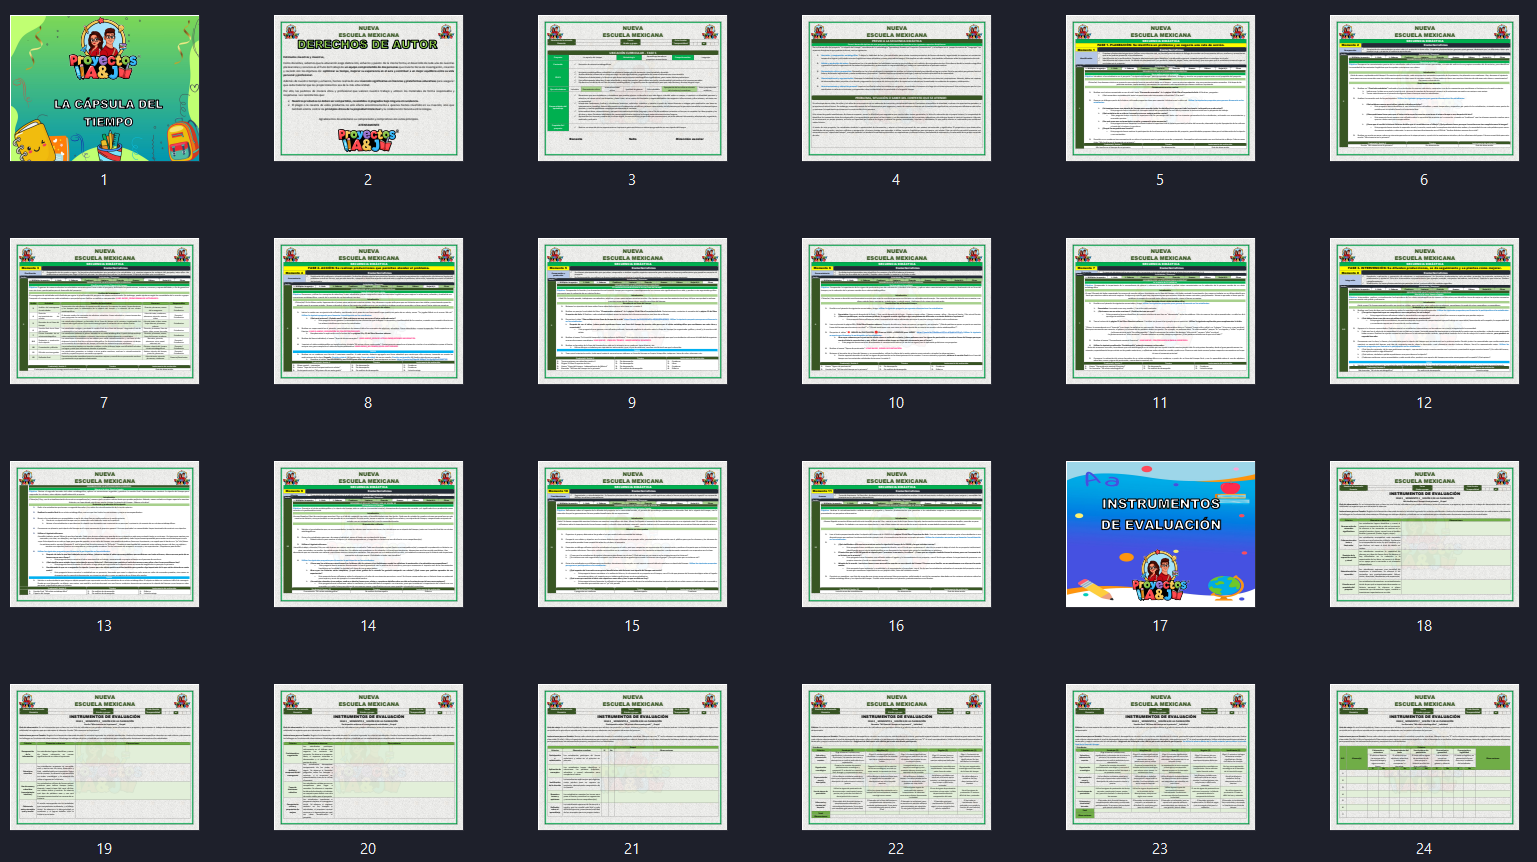Select slide 5 with yellow header
The height and width of the screenshot is (862, 1537).
[1160, 88]
